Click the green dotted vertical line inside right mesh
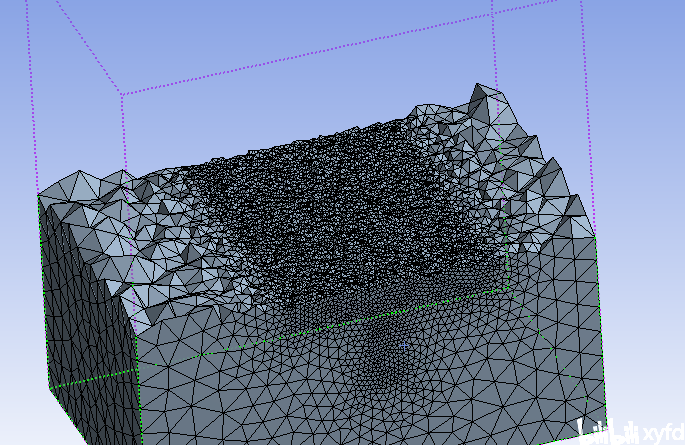Image resolution: width=685 pixels, height=445 pixels. coord(505,245)
